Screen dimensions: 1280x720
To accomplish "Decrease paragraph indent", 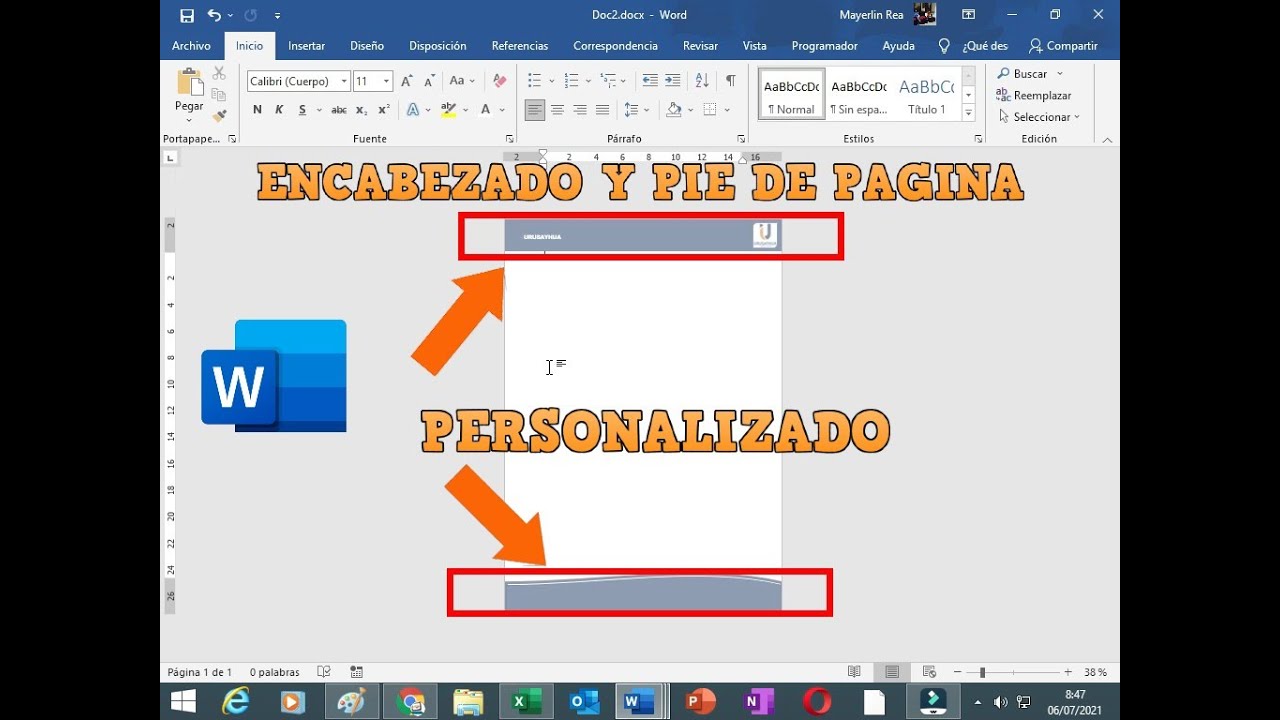I will tap(650, 81).
